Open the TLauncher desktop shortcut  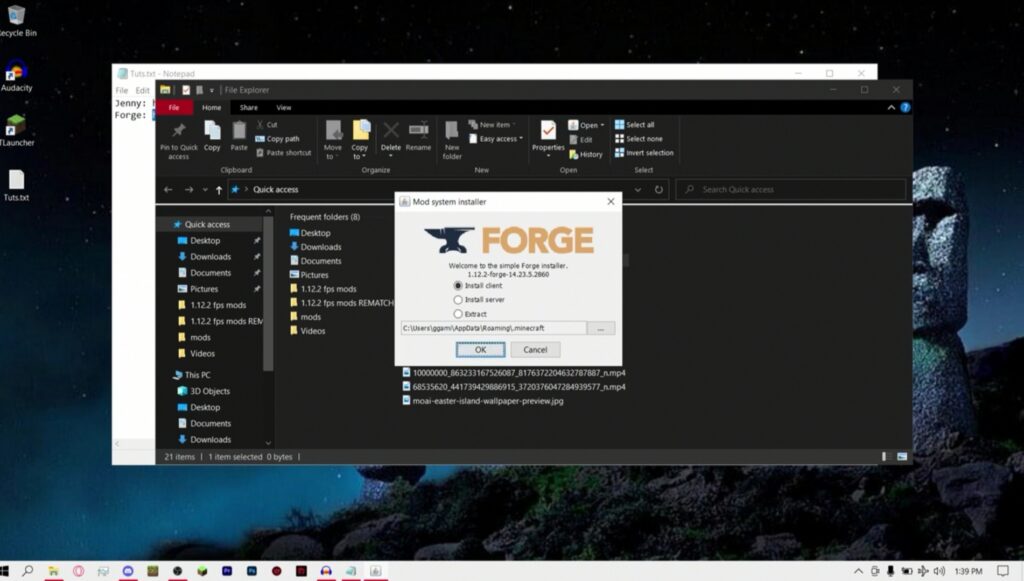click(x=16, y=131)
